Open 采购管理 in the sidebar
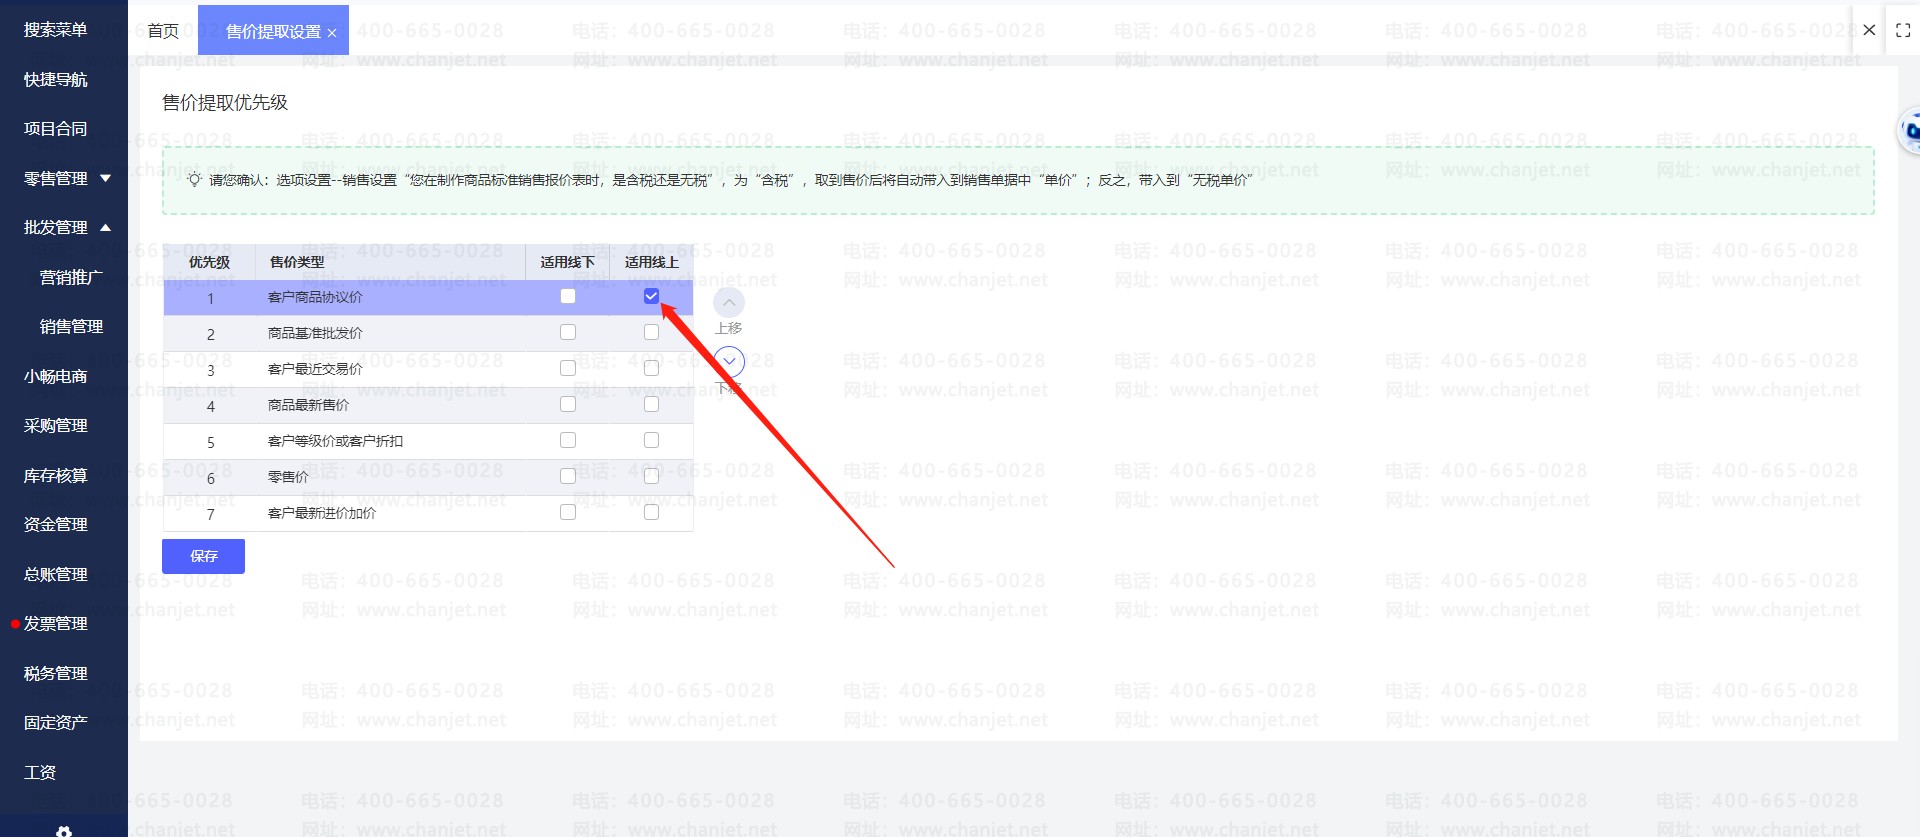 [x=56, y=426]
